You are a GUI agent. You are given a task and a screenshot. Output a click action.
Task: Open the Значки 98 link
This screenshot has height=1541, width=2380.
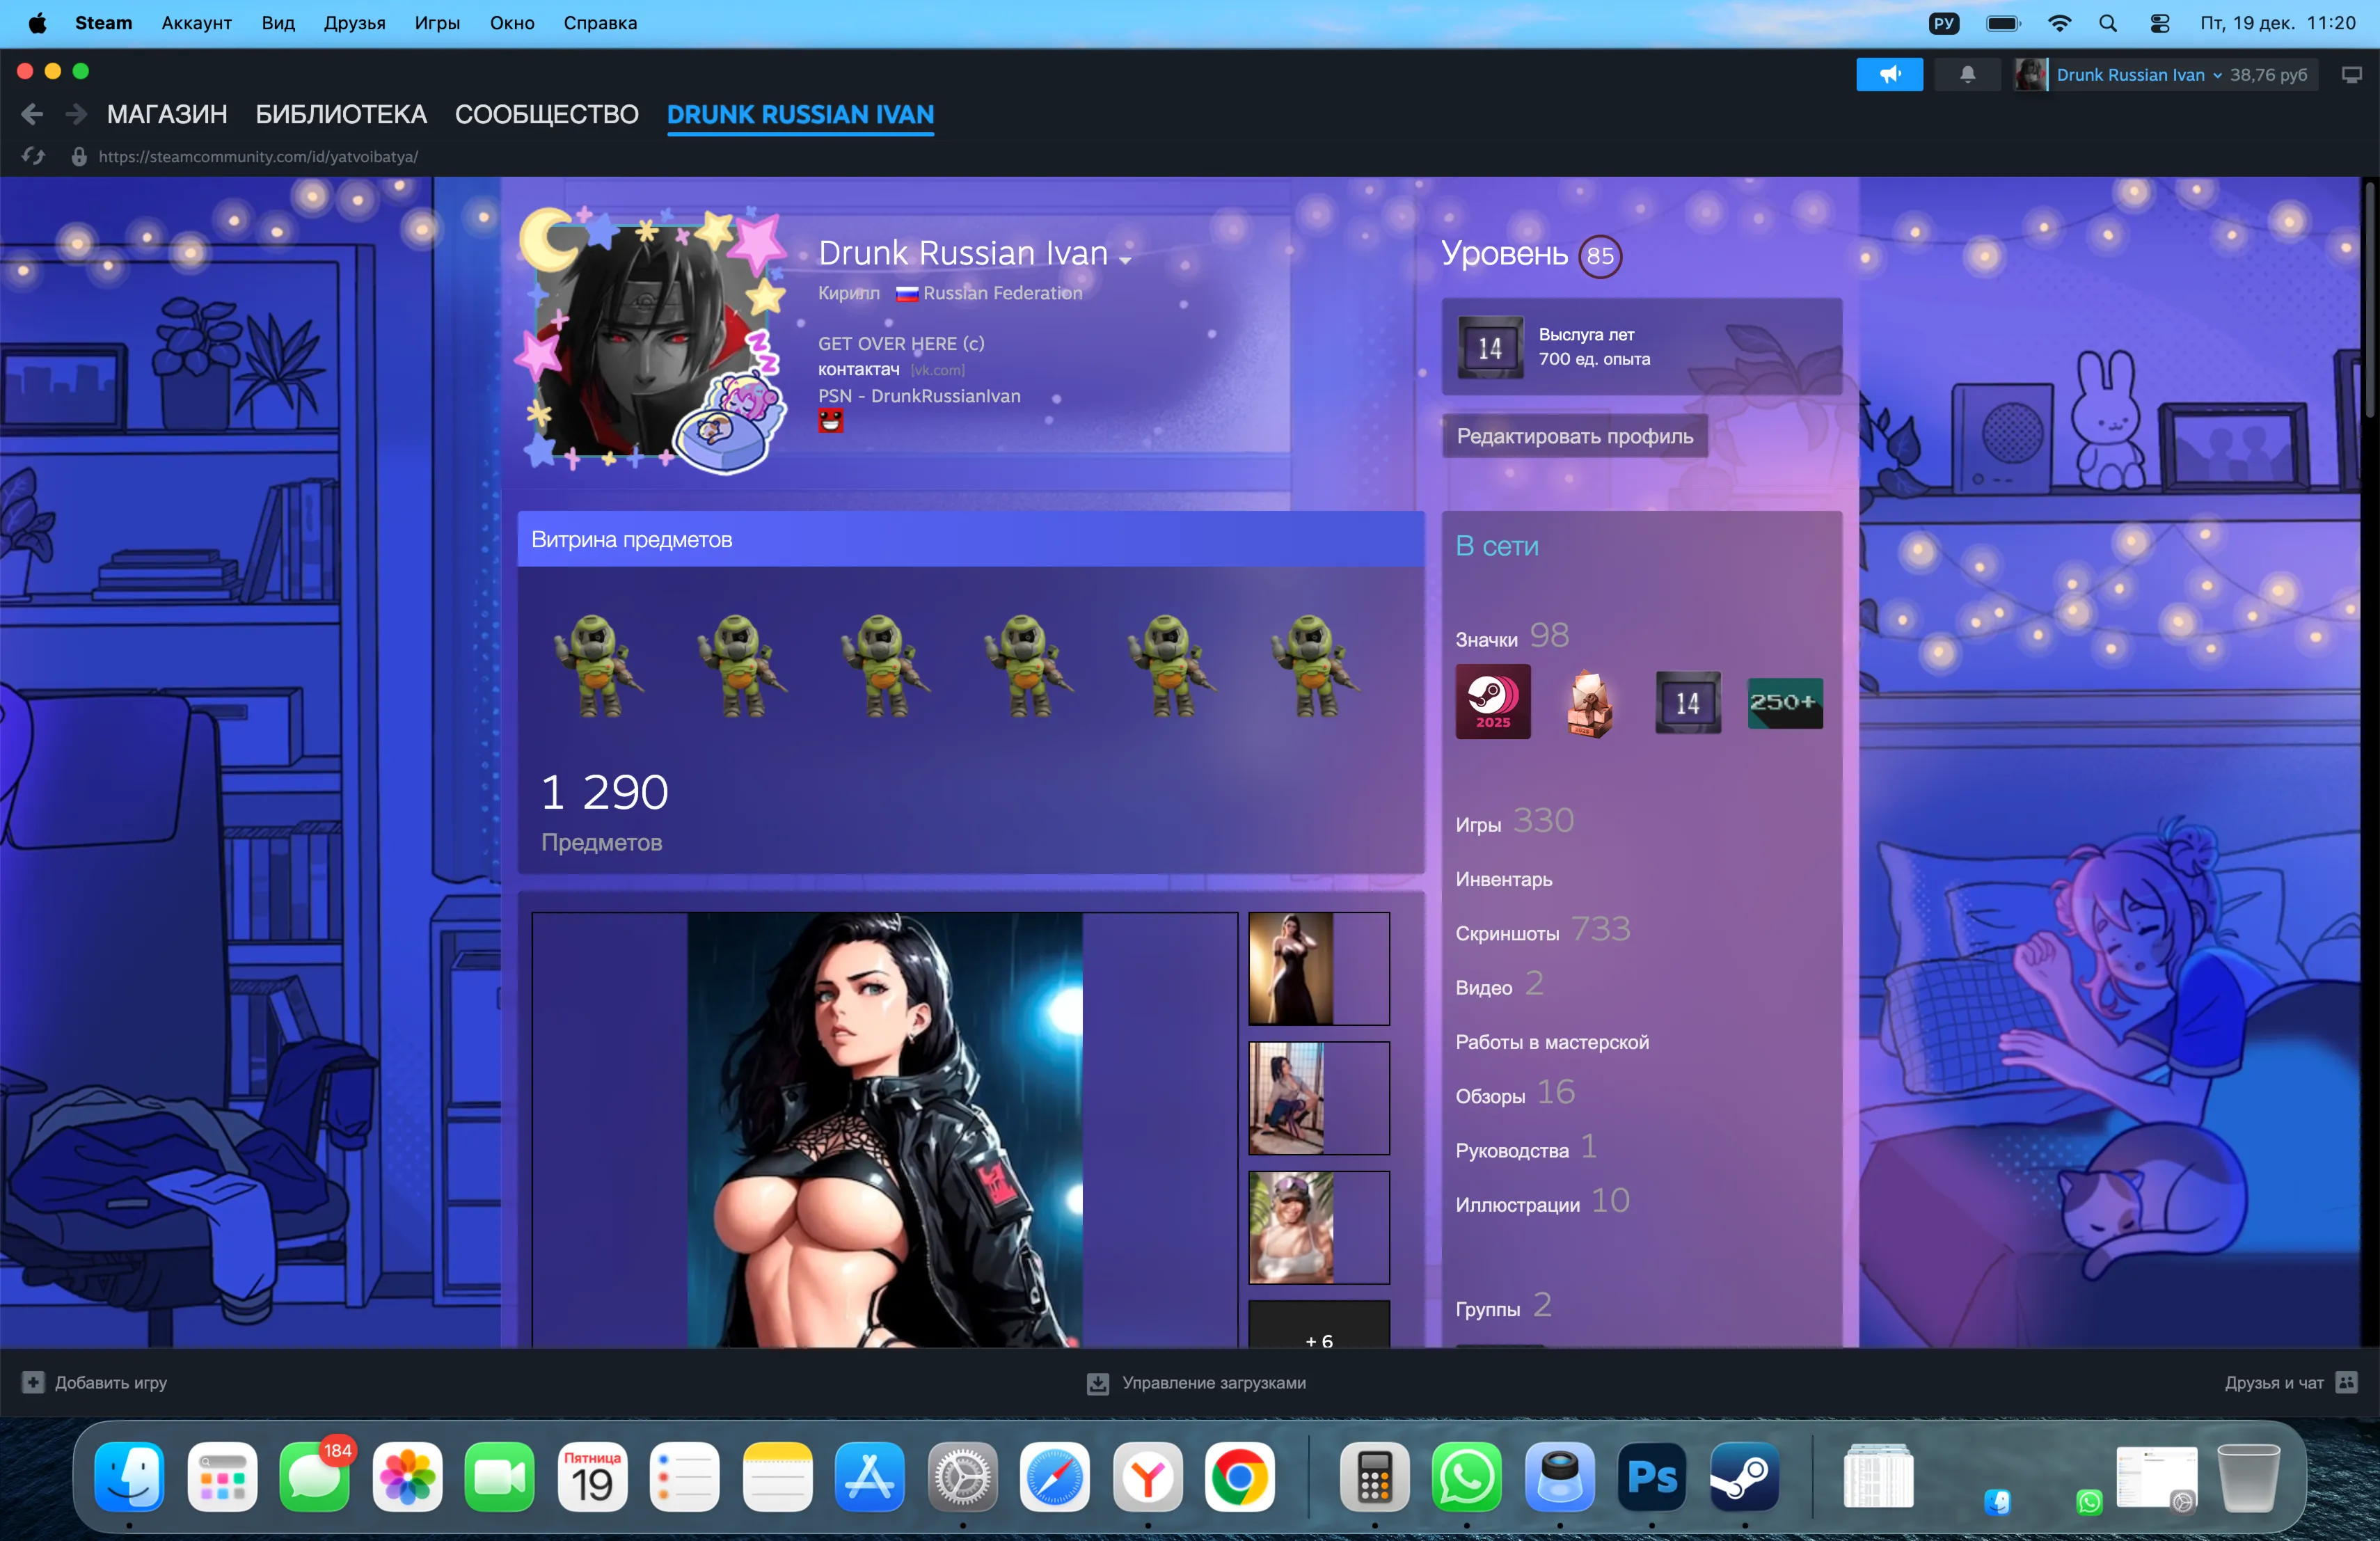[x=1512, y=636]
